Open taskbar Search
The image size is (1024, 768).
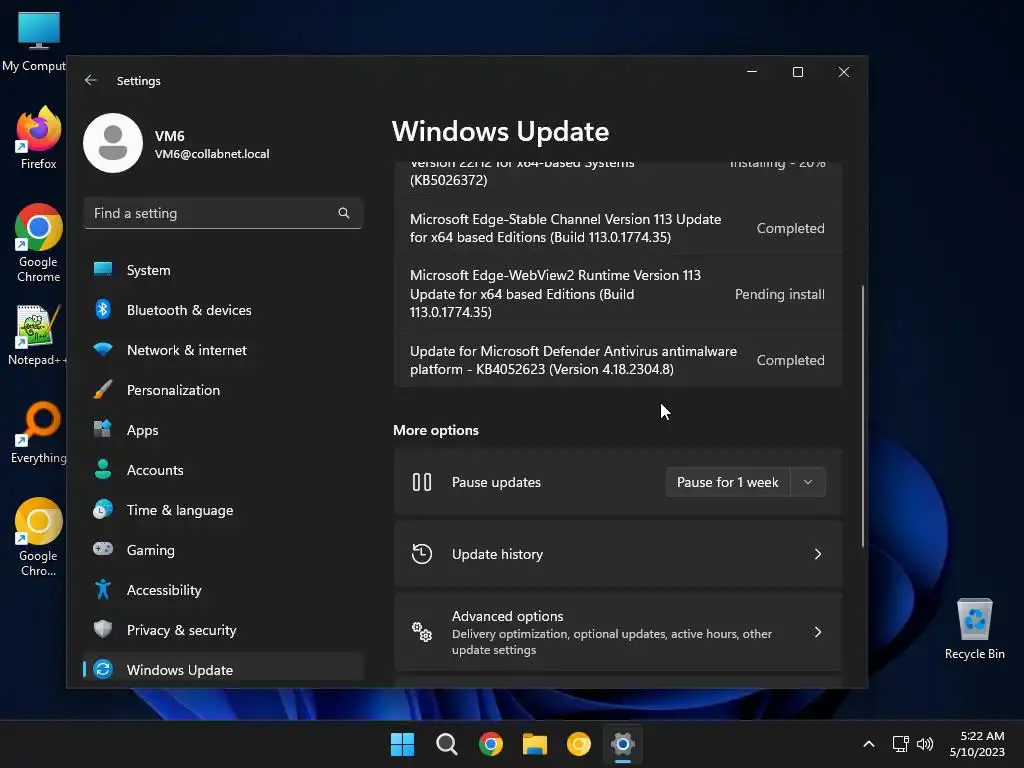pos(447,744)
